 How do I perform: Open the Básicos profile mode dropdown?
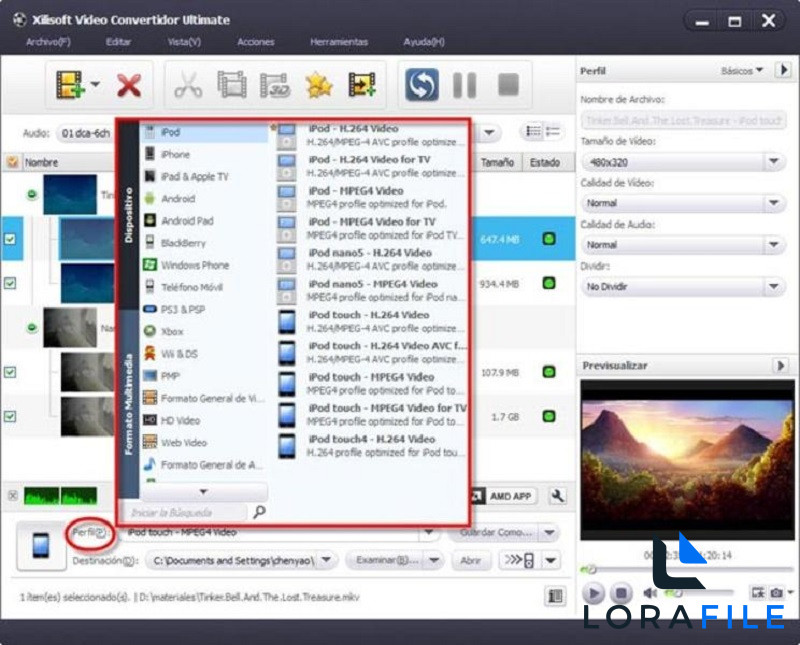[x=742, y=70]
